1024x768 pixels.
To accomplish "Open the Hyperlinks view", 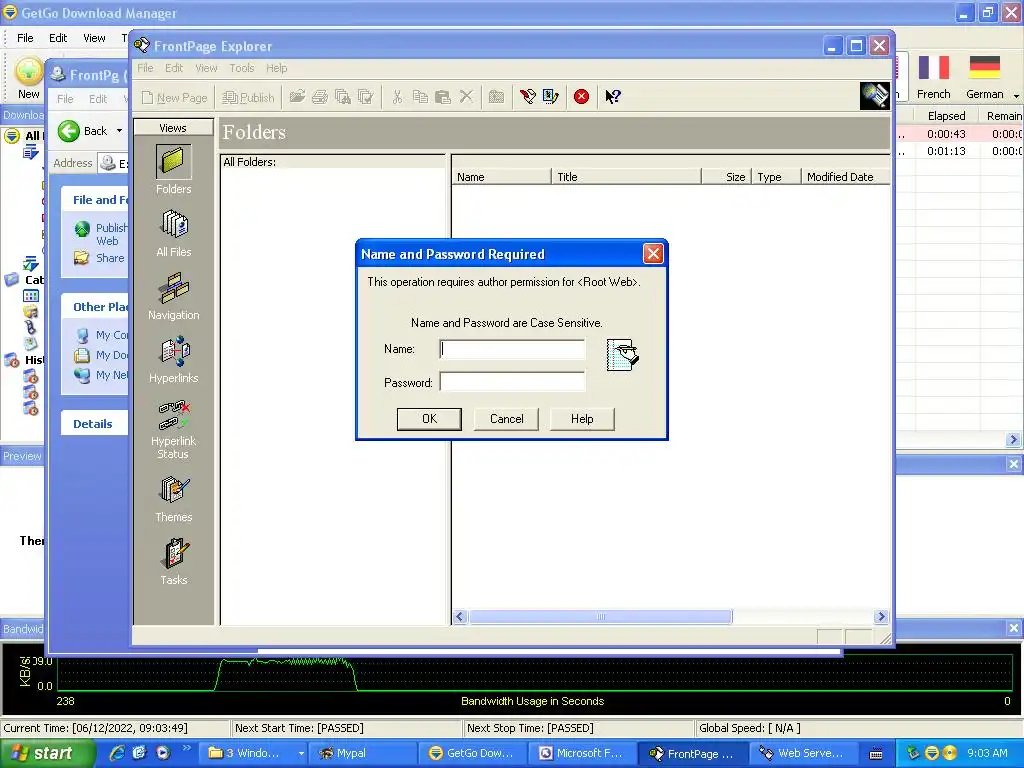I will click(x=174, y=359).
